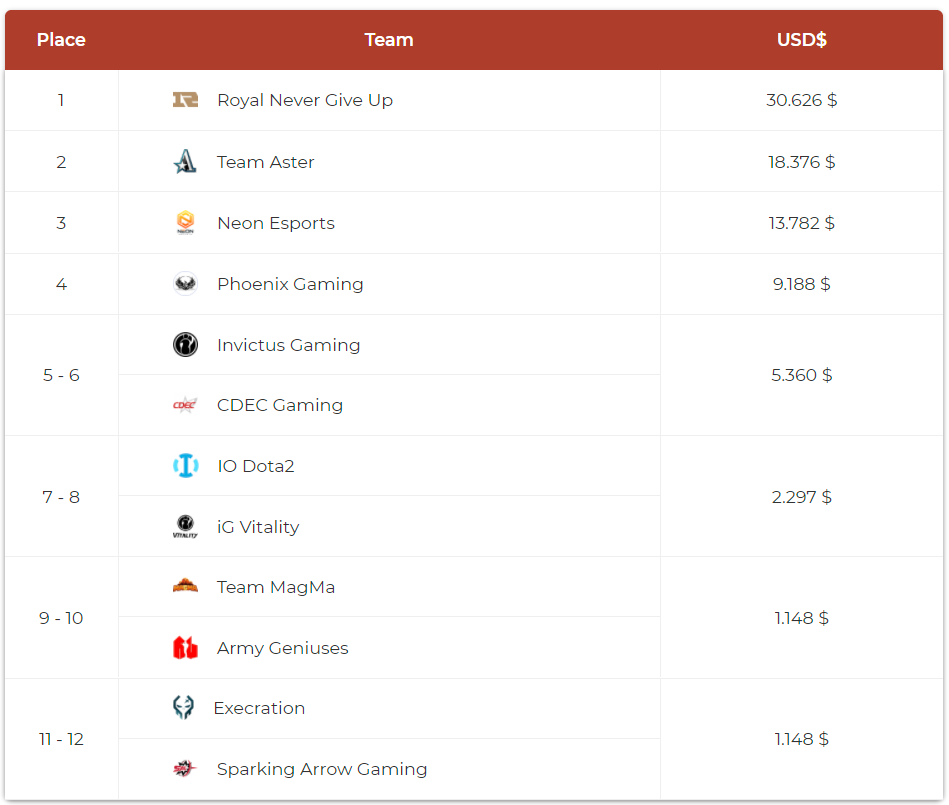Click the Team column header
Image resolution: width=949 pixels, height=805 pixels.
[389, 40]
